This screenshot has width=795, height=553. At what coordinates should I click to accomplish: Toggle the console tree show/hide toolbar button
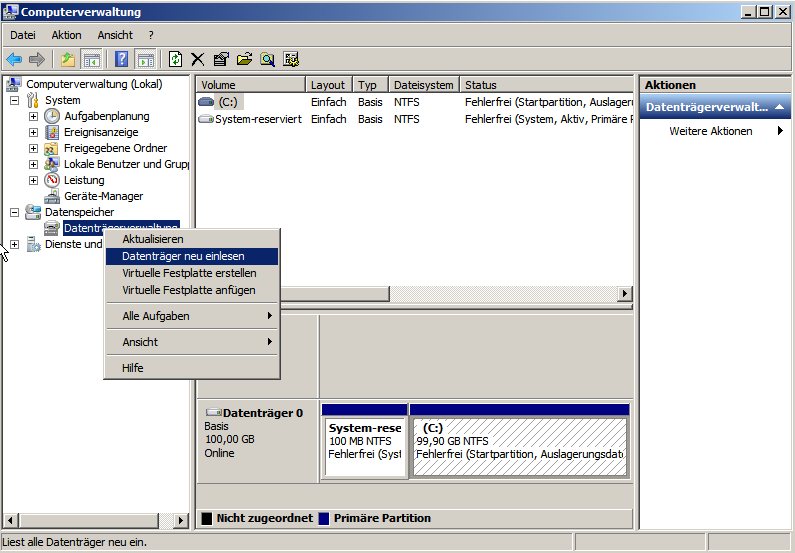tap(91, 59)
